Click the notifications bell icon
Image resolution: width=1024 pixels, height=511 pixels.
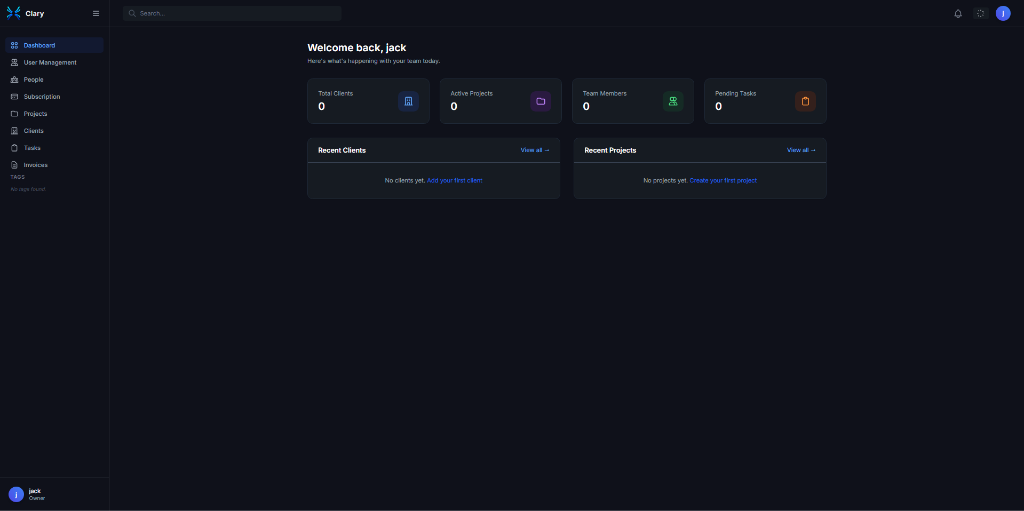(958, 13)
